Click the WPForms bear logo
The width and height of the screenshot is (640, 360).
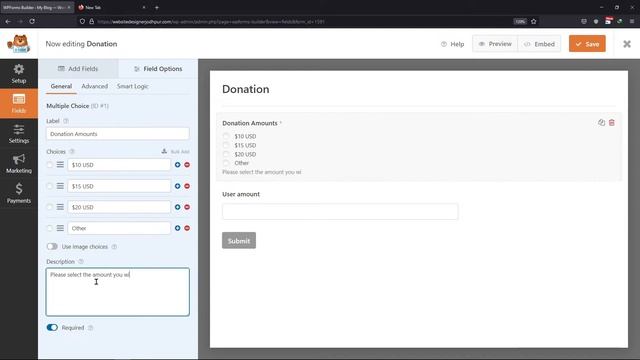[x=19, y=44]
